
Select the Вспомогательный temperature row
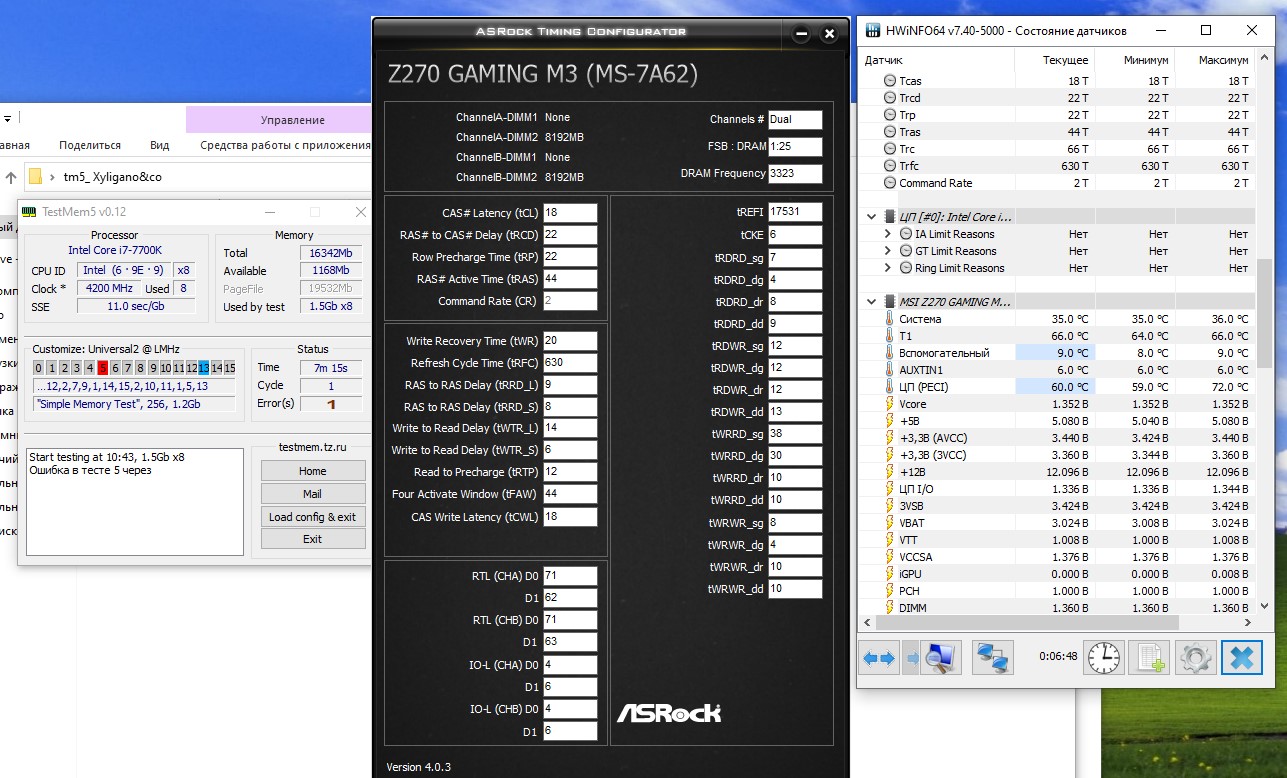coord(1057,353)
